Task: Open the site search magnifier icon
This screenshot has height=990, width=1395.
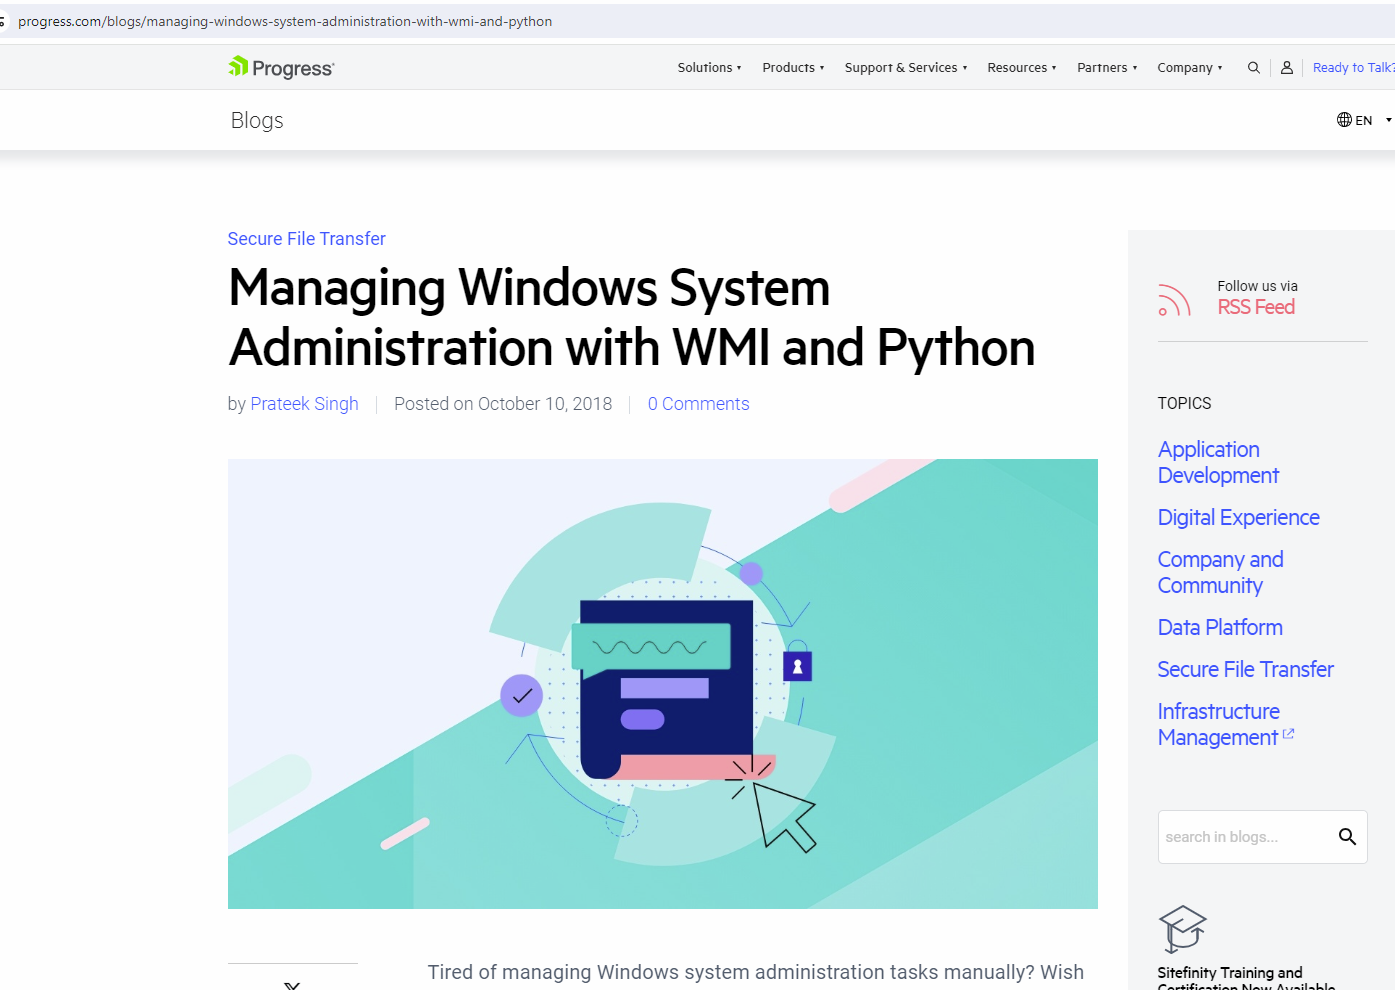Action: pos(1253,68)
